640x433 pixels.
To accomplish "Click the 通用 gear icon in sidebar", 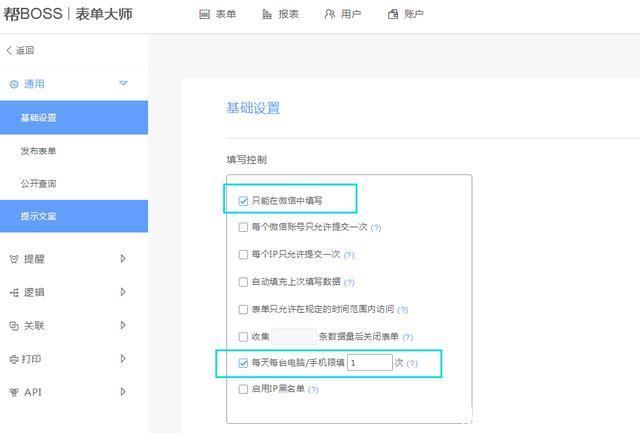I will point(14,84).
